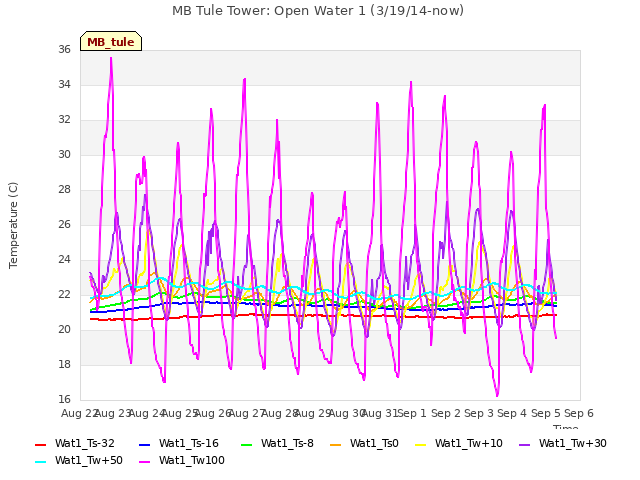Select Wat1_Tw+50 legend label
Screen dimensions: 640x480
(89, 460)
